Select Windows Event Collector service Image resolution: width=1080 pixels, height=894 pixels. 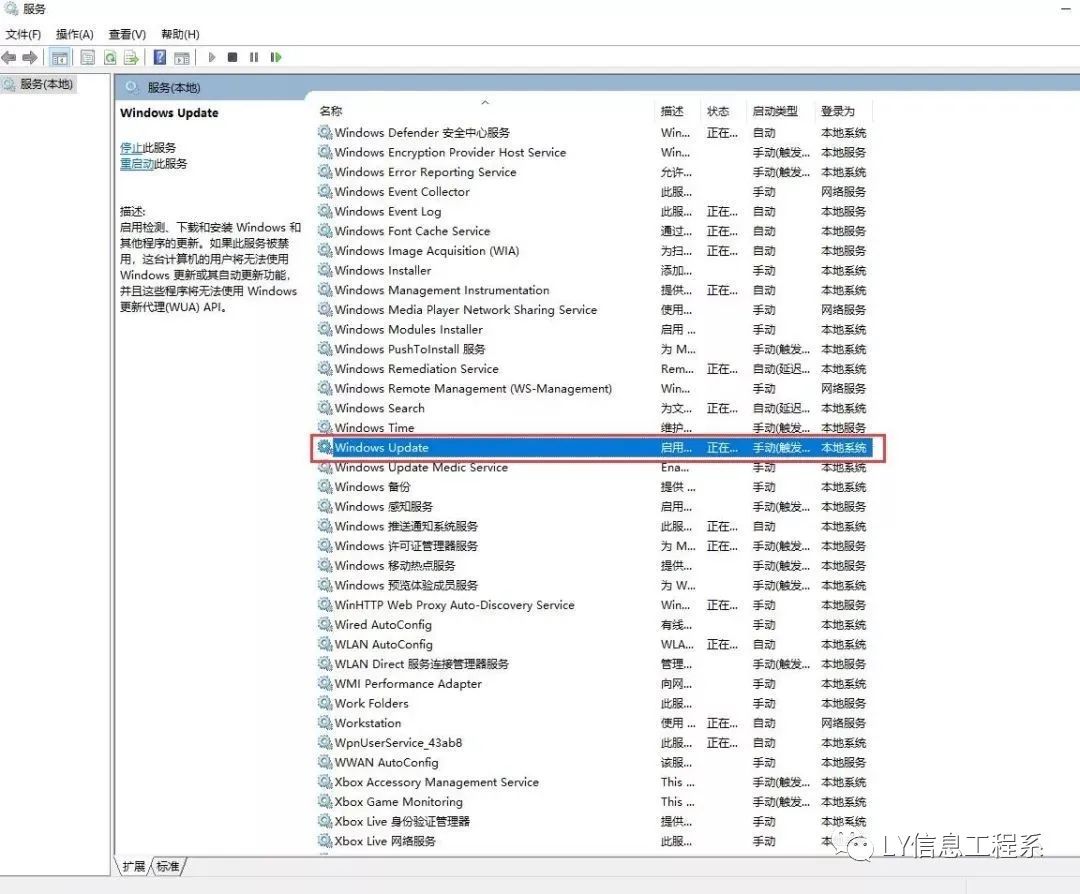pos(592,191)
